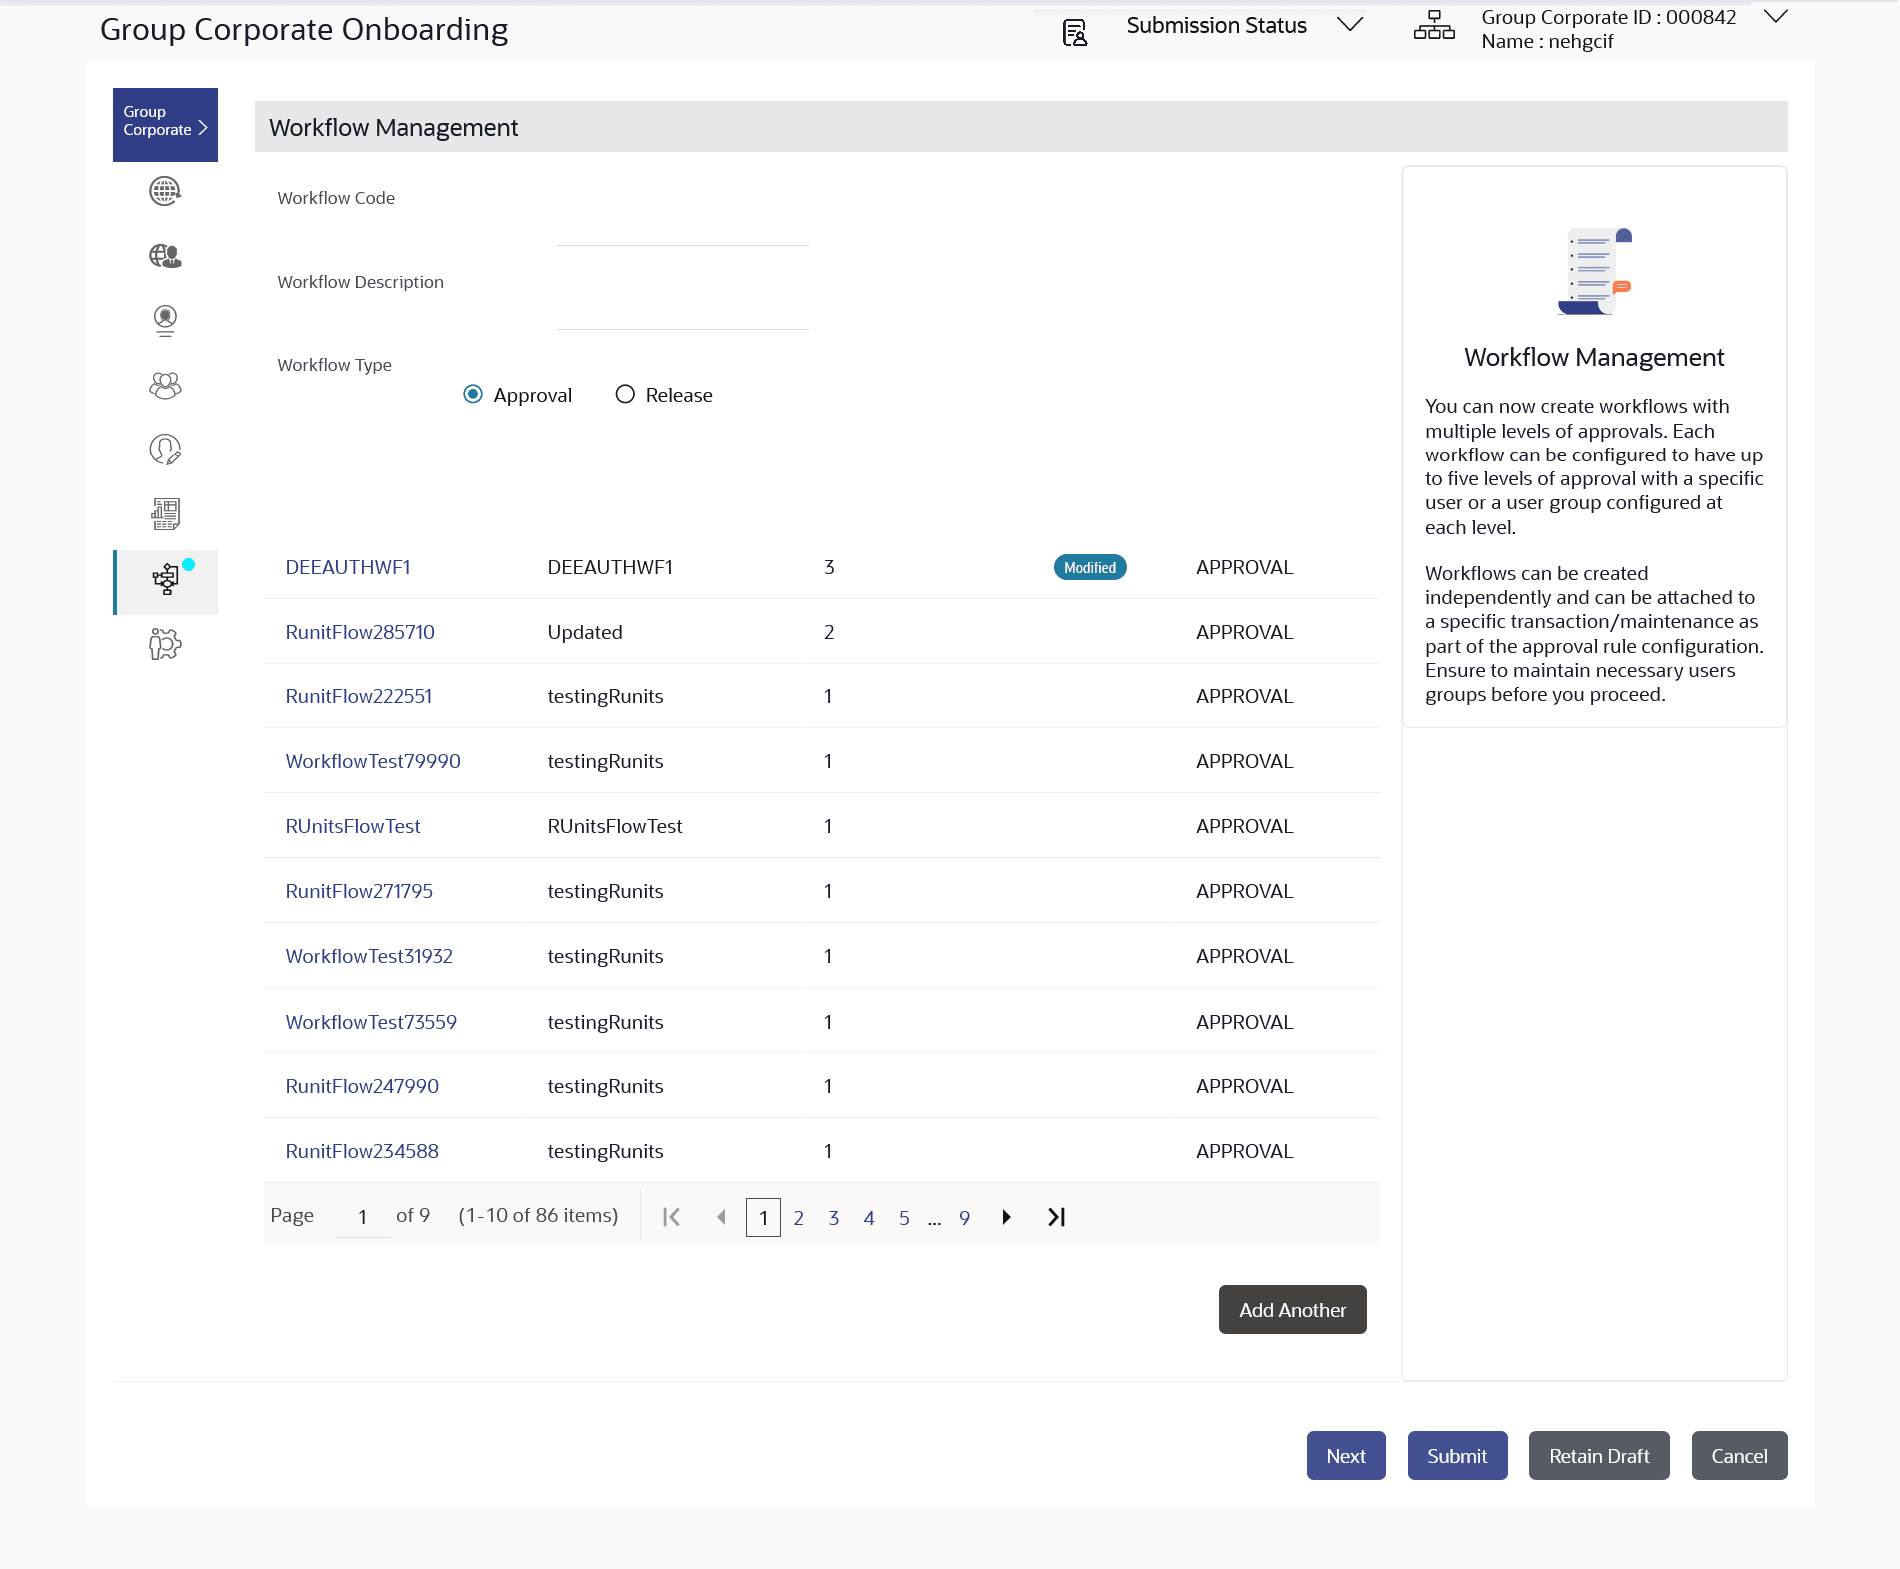Open workflow RunitFlow285710
The image size is (1900, 1569).
point(360,632)
